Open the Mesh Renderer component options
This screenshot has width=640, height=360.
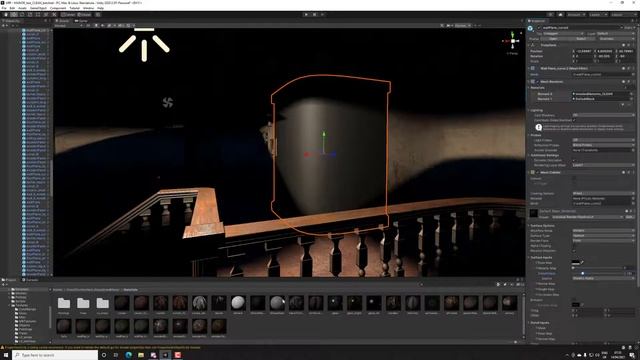coord(633,81)
